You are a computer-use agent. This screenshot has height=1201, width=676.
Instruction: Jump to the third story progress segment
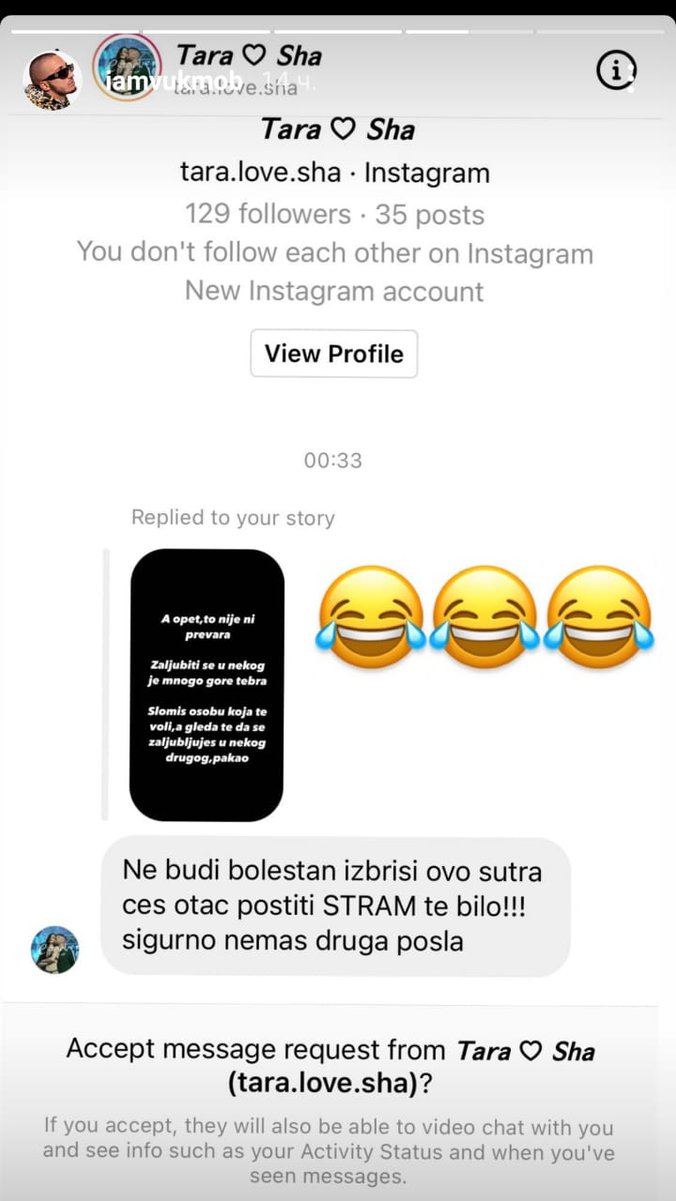pyautogui.click(x=338, y=31)
